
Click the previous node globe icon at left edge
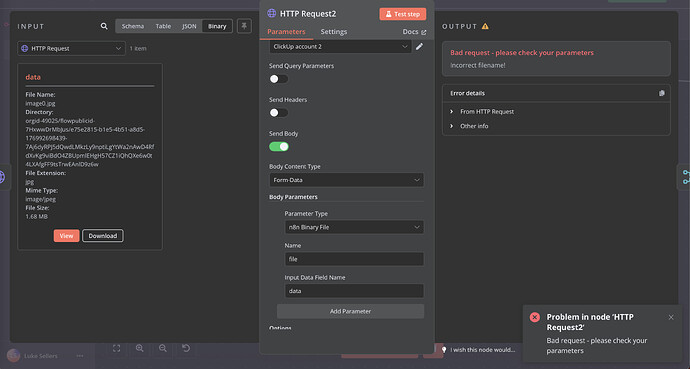[x=3, y=177]
